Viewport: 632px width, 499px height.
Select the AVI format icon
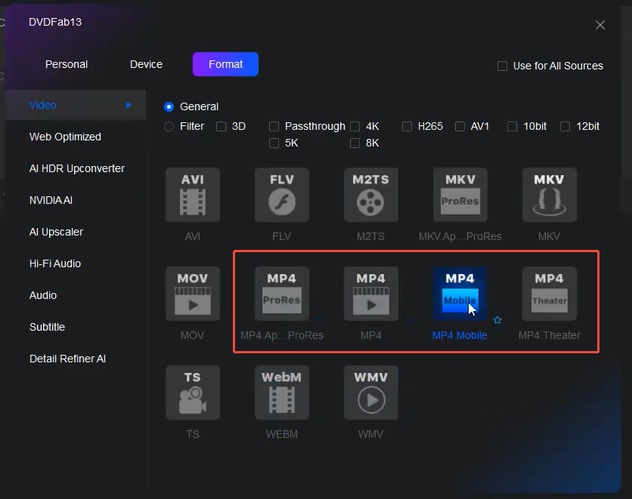click(x=193, y=195)
